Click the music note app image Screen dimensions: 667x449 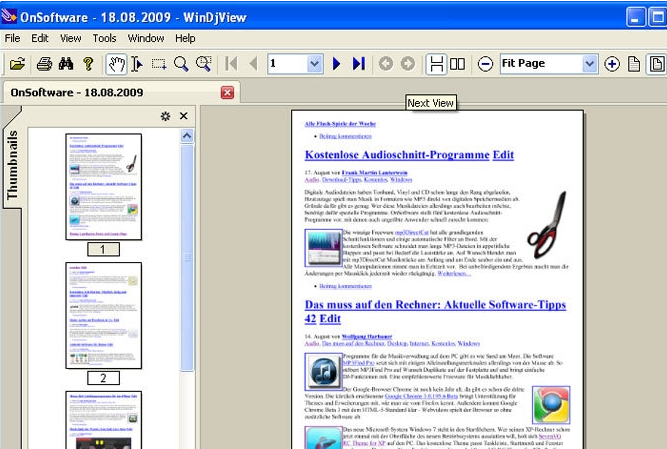point(324,372)
